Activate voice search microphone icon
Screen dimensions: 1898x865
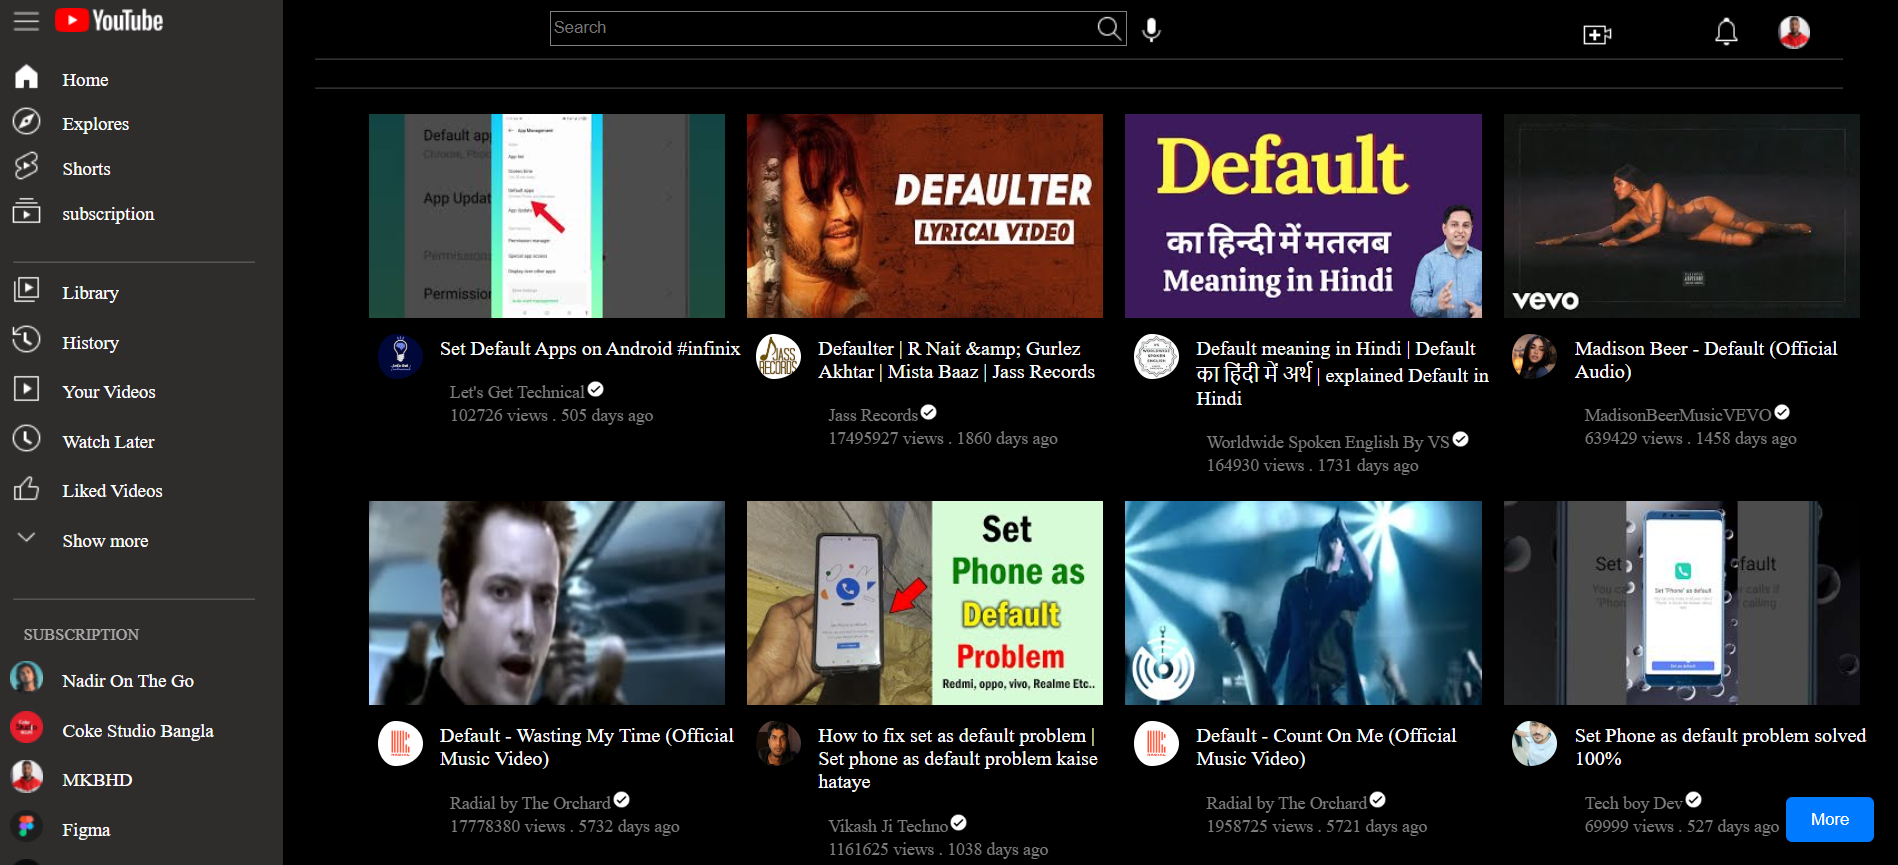(x=1152, y=30)
